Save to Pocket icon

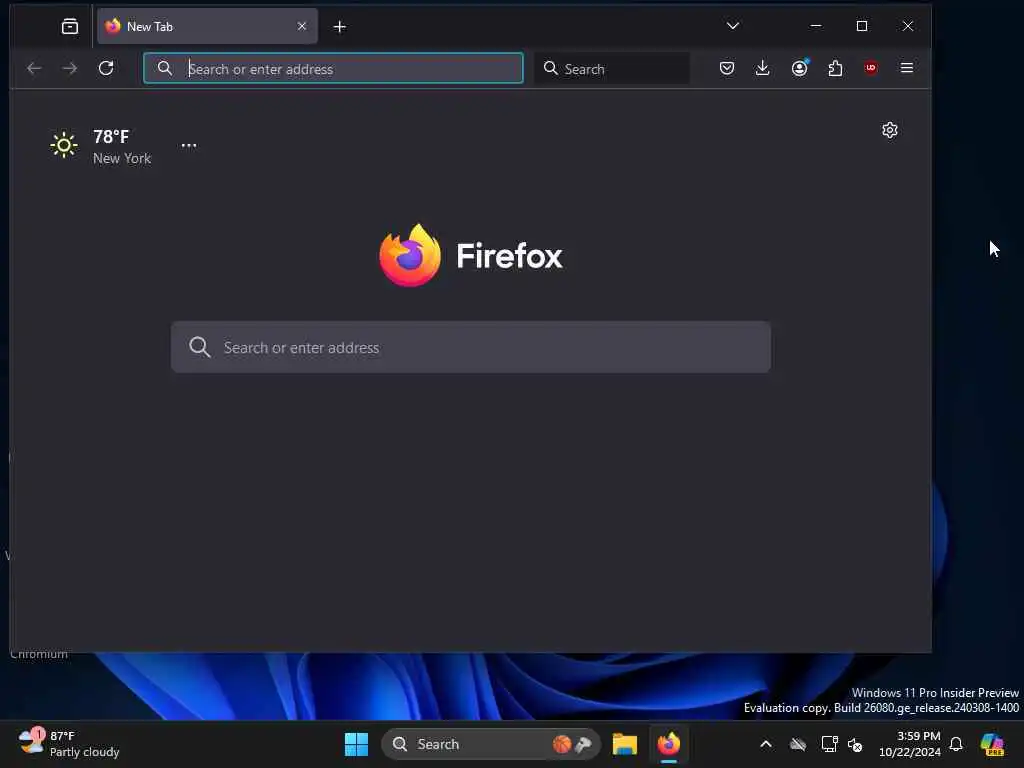coord(727,68)
